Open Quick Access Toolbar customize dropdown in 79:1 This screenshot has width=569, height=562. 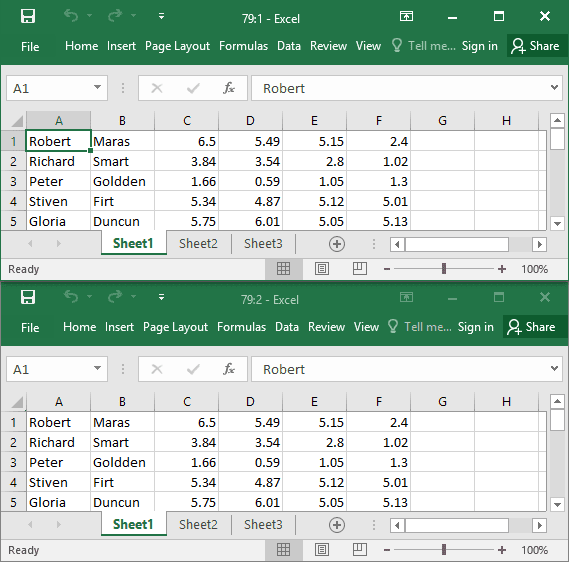pyautogui.click(x=161, y=16)
